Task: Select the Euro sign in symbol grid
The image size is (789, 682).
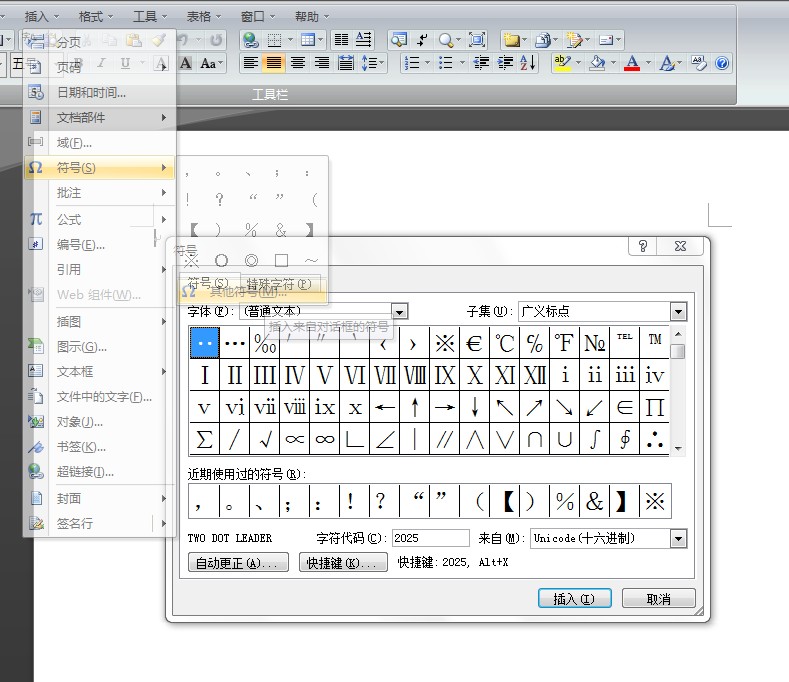Action: point(475,344)
